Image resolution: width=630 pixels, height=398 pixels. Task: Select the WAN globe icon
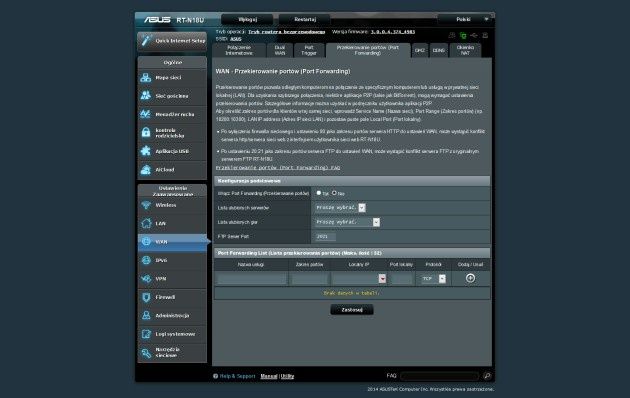pos(146,241)
